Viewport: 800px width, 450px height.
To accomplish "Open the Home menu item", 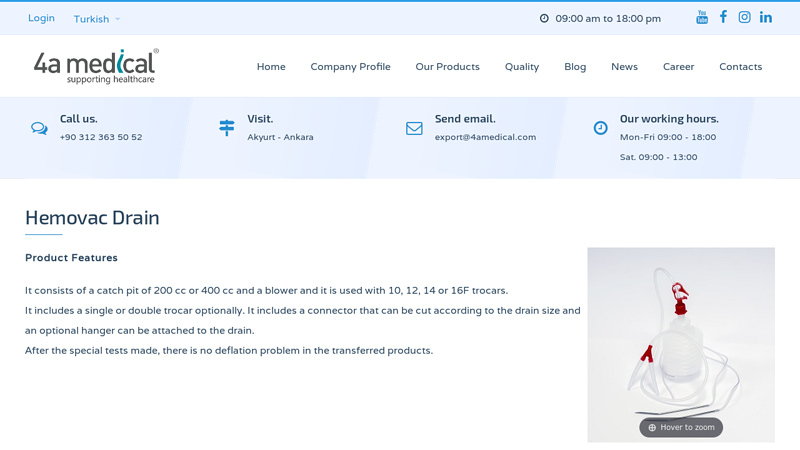I will pyautogui.click(x=271, y=67).
